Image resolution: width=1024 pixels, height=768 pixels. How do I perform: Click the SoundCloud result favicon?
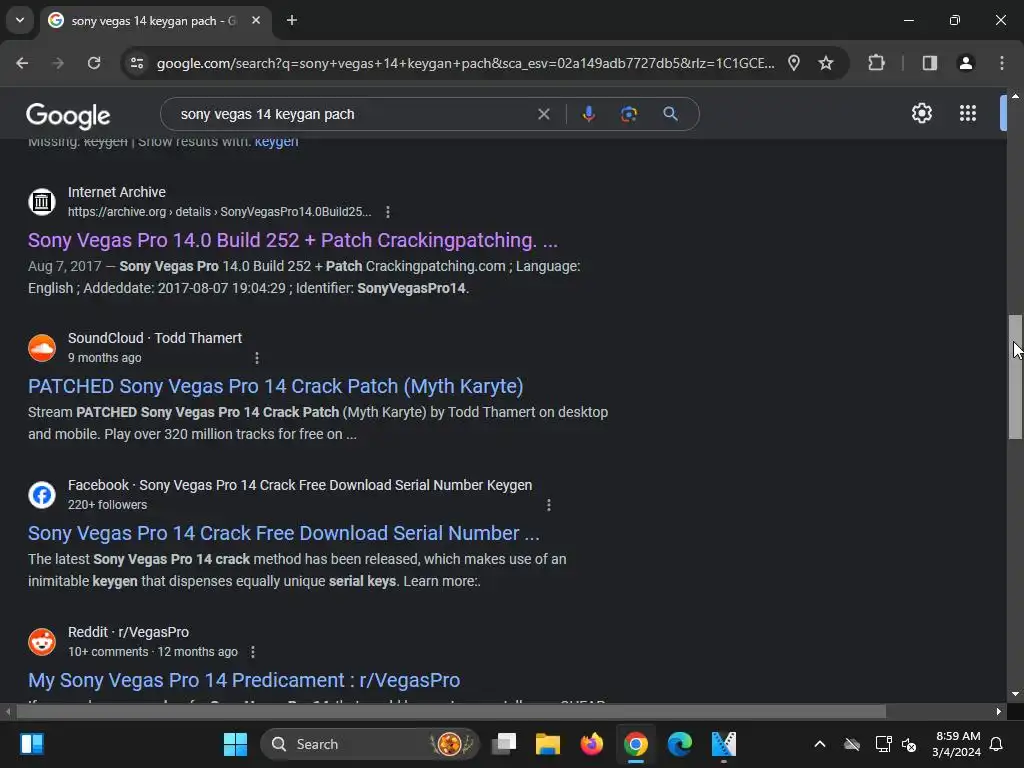(42, 347)
